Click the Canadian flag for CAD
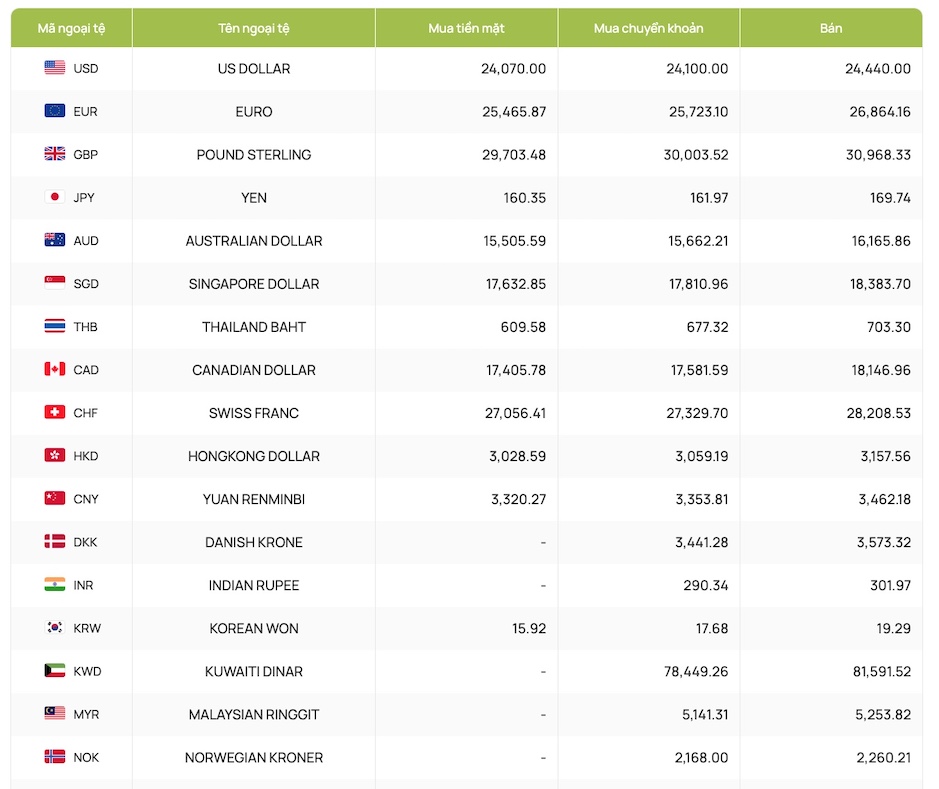The image size is (939, 789). (x=55, y=369)
